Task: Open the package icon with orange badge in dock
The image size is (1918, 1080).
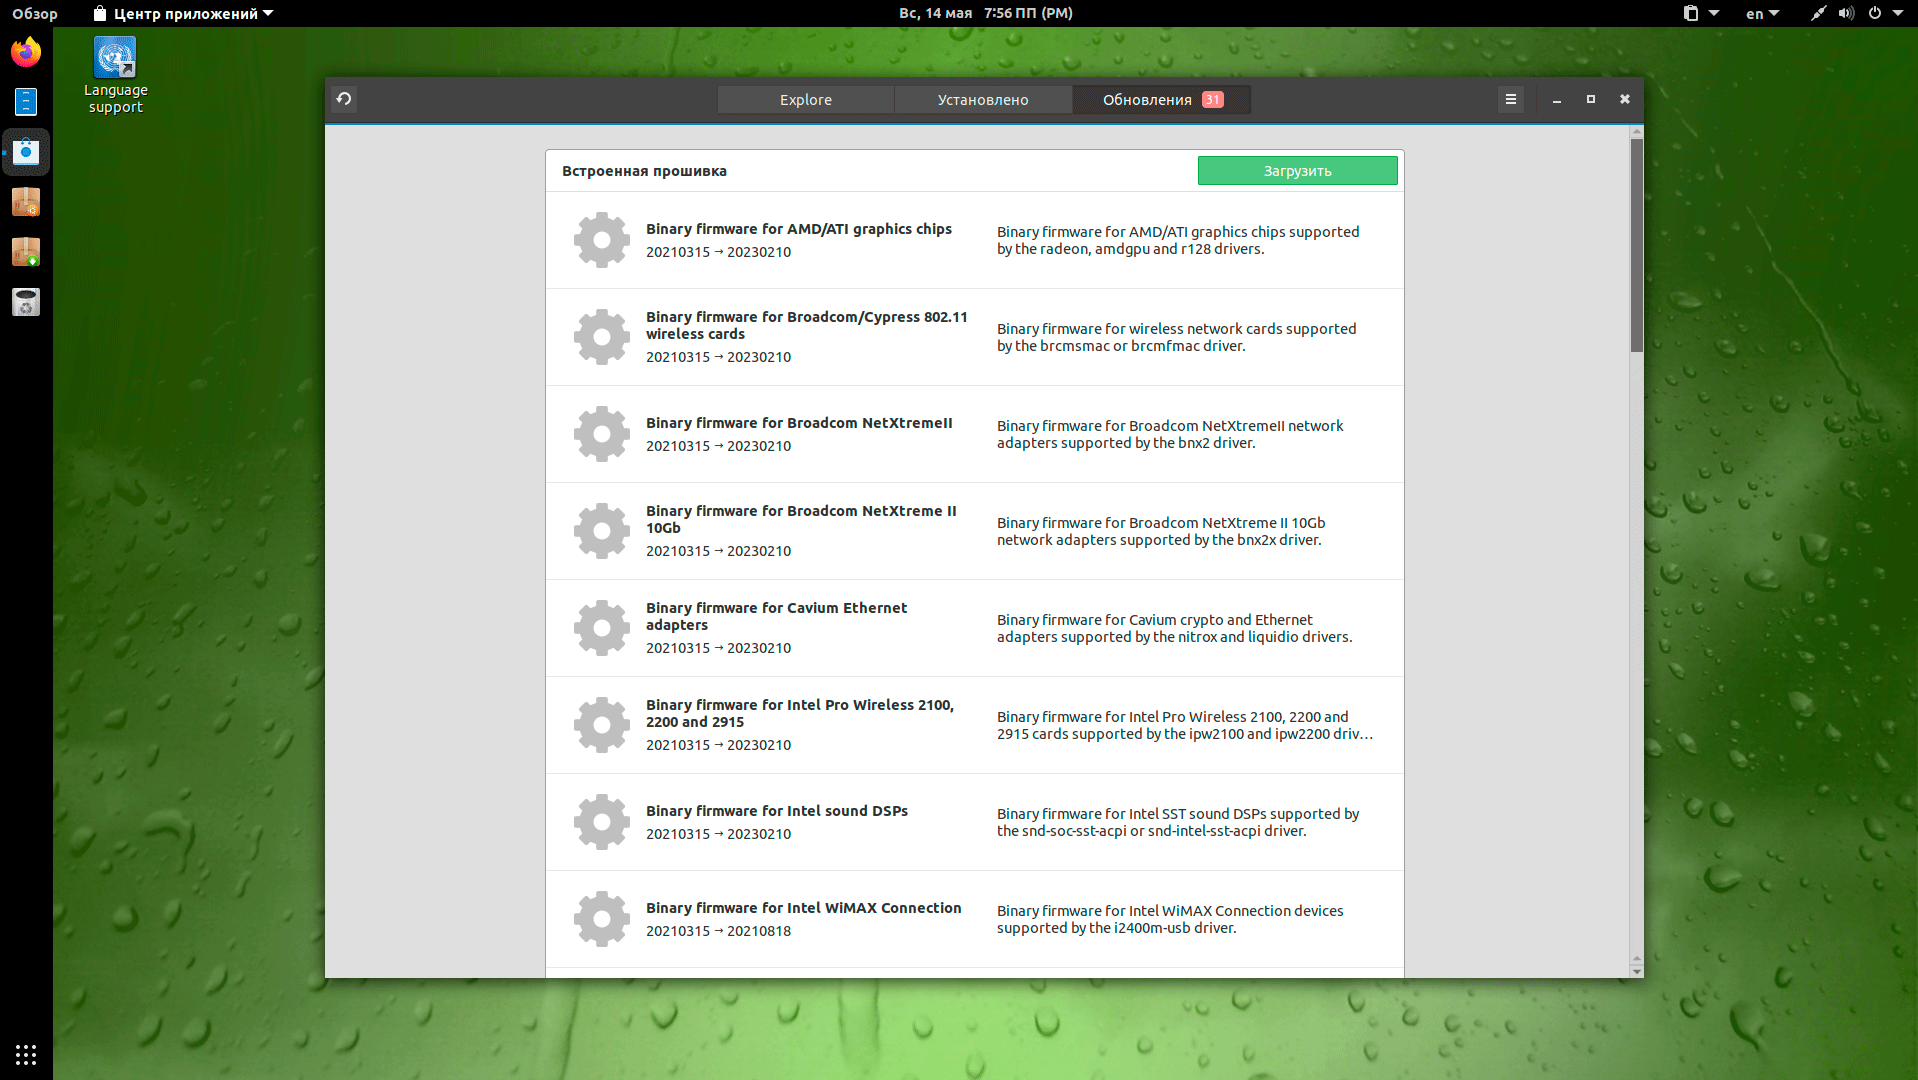Action: [x=26, y=202]
